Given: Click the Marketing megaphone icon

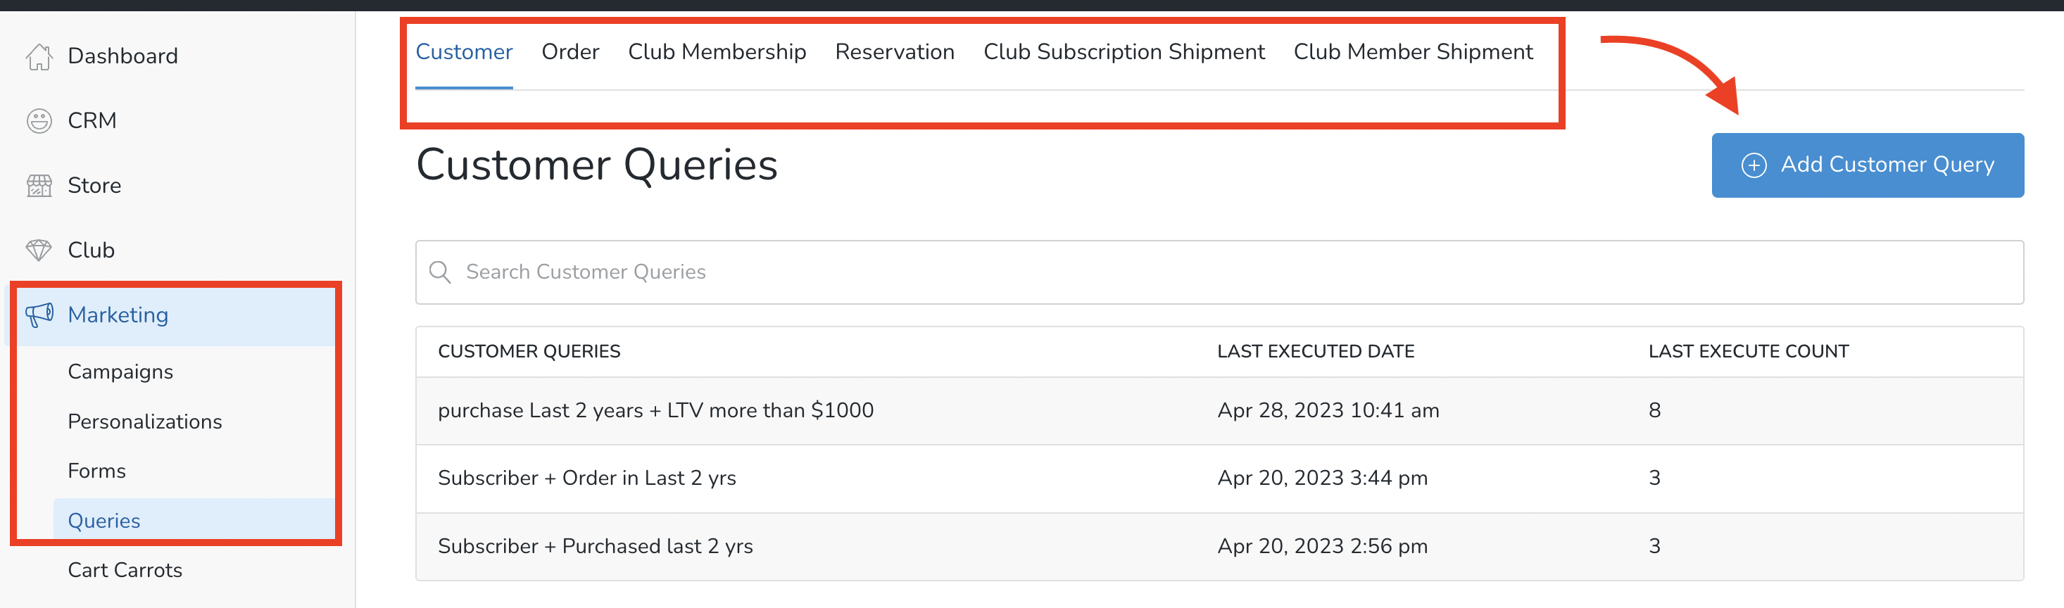Looking at the screenshot, I should (x=40, y=314).
